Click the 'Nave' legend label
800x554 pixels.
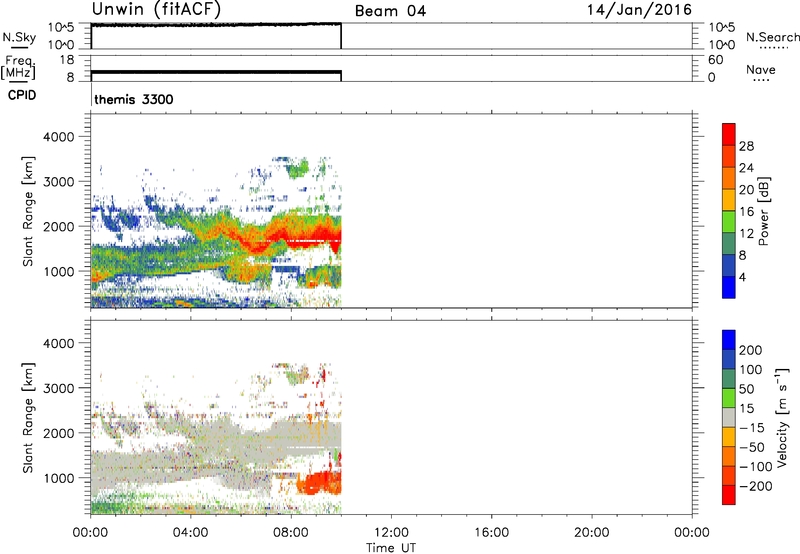coord(761,70)
